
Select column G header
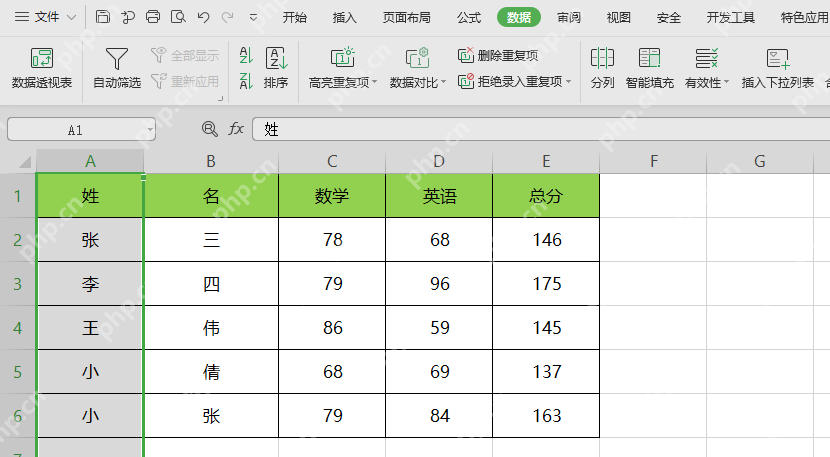760,161
